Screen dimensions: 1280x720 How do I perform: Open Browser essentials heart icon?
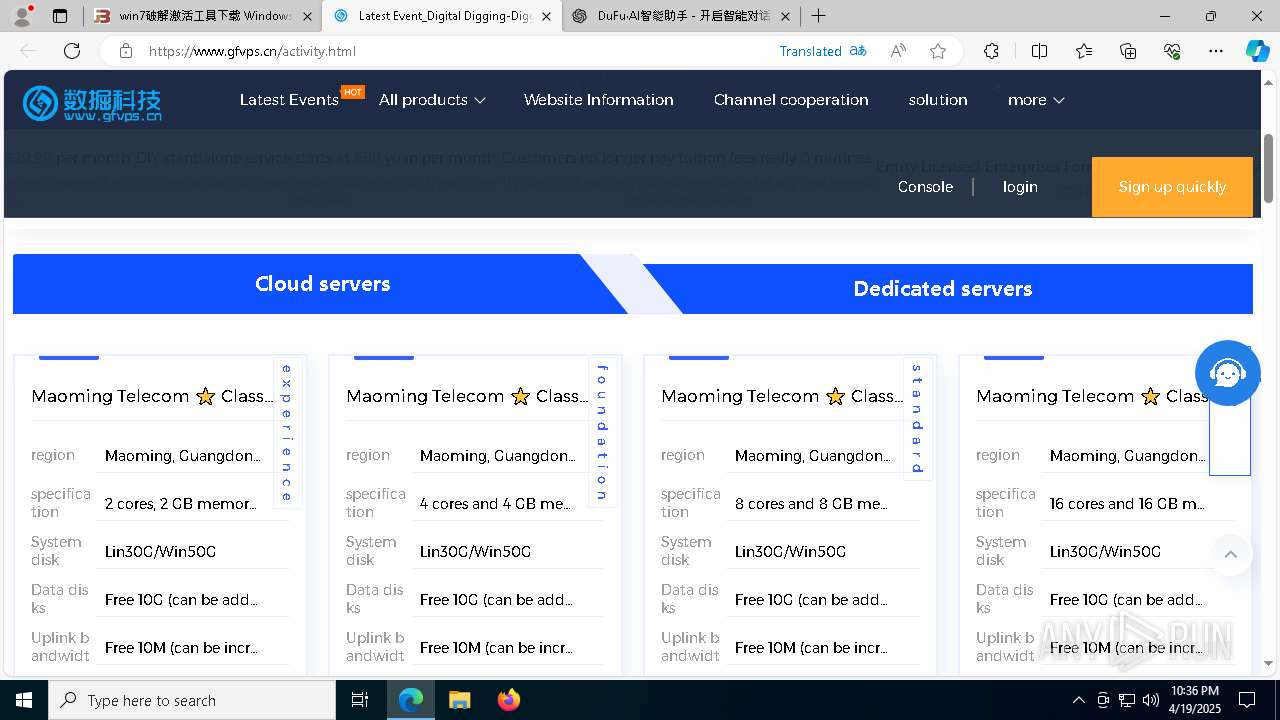tap(1172, 51)
